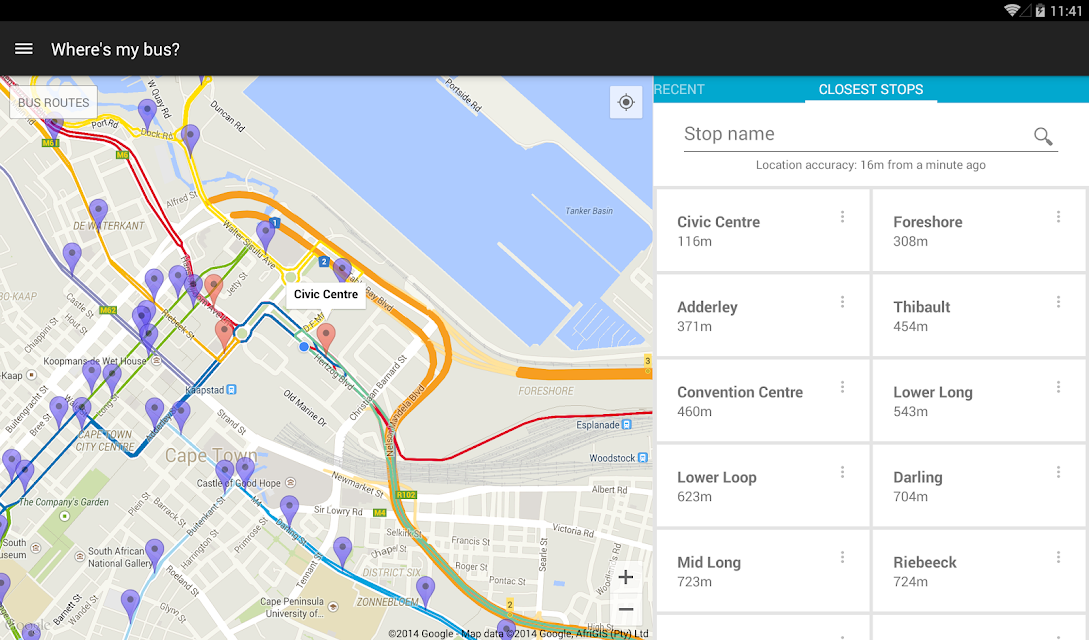This screenshot has width=1089, height=640.
Task: Choose the Lower Long 543m card
Action: [x=979, y=401]
